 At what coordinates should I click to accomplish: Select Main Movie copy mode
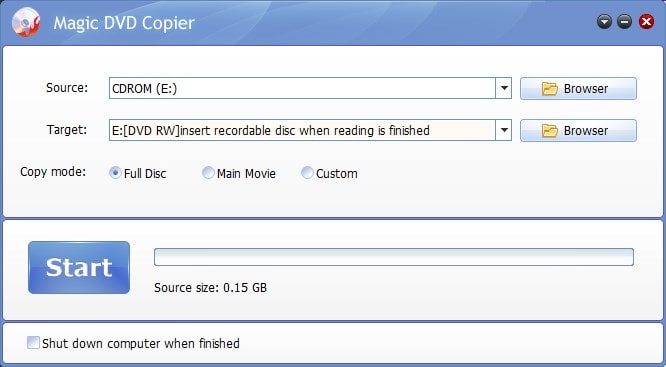(208, 173)
